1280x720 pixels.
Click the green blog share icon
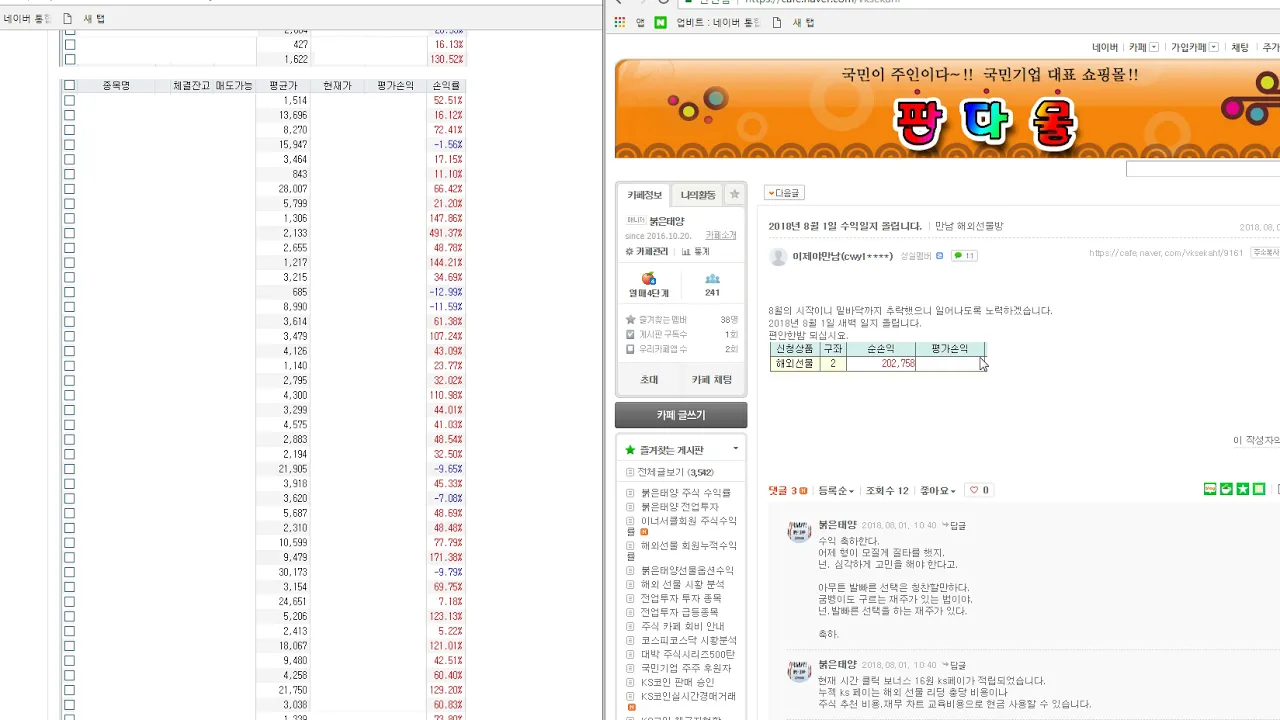[1210, 489]
